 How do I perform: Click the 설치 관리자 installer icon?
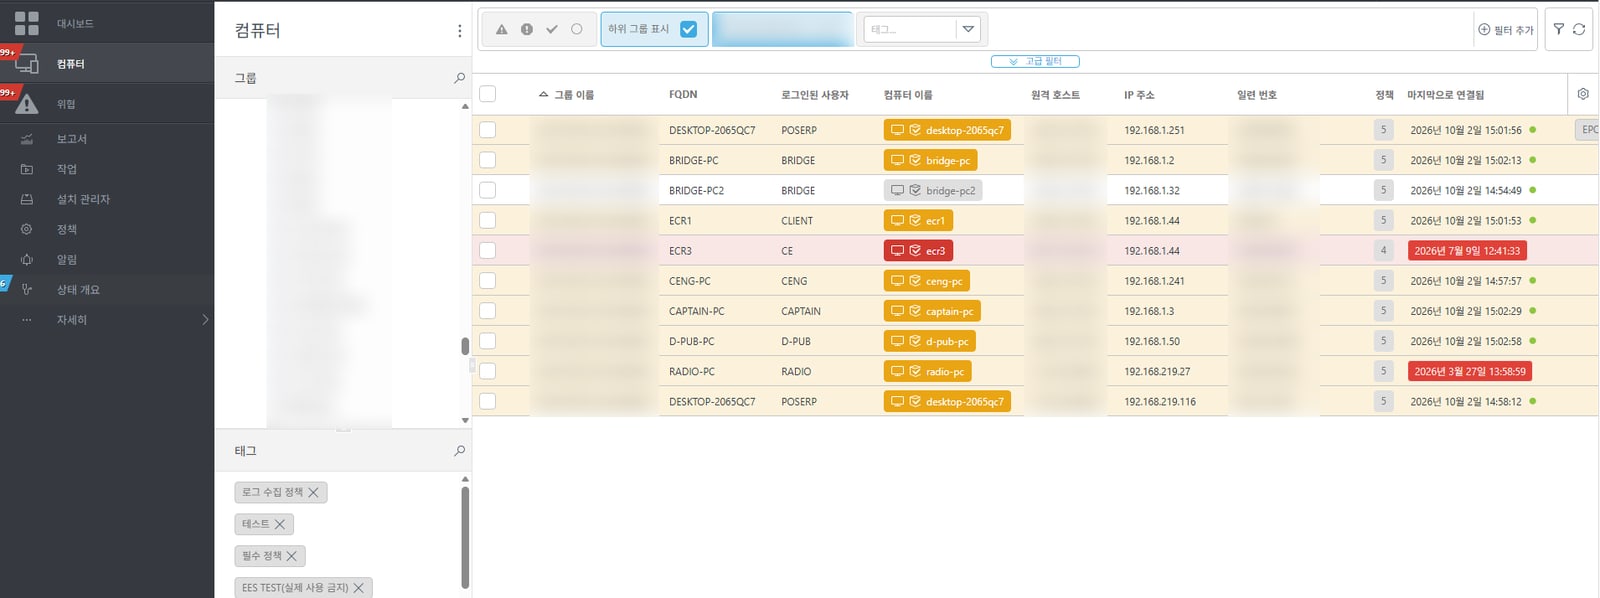[x=27, y=199]
